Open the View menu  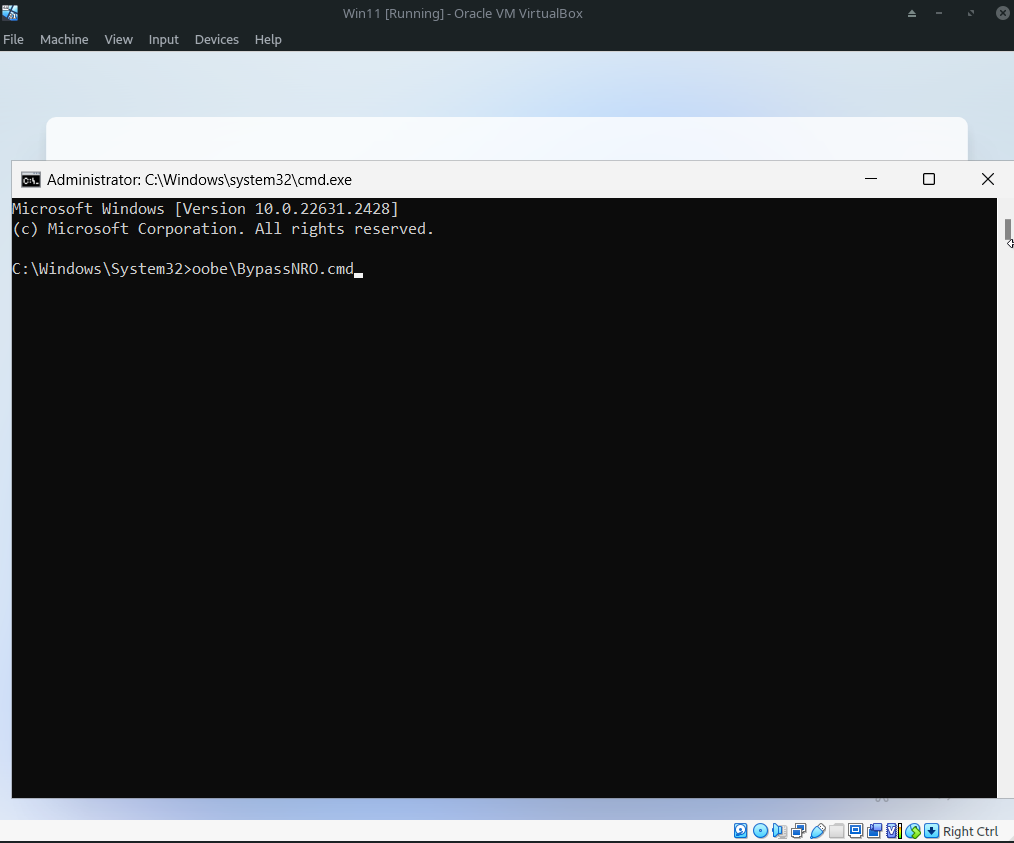click(x=118, y=39)
